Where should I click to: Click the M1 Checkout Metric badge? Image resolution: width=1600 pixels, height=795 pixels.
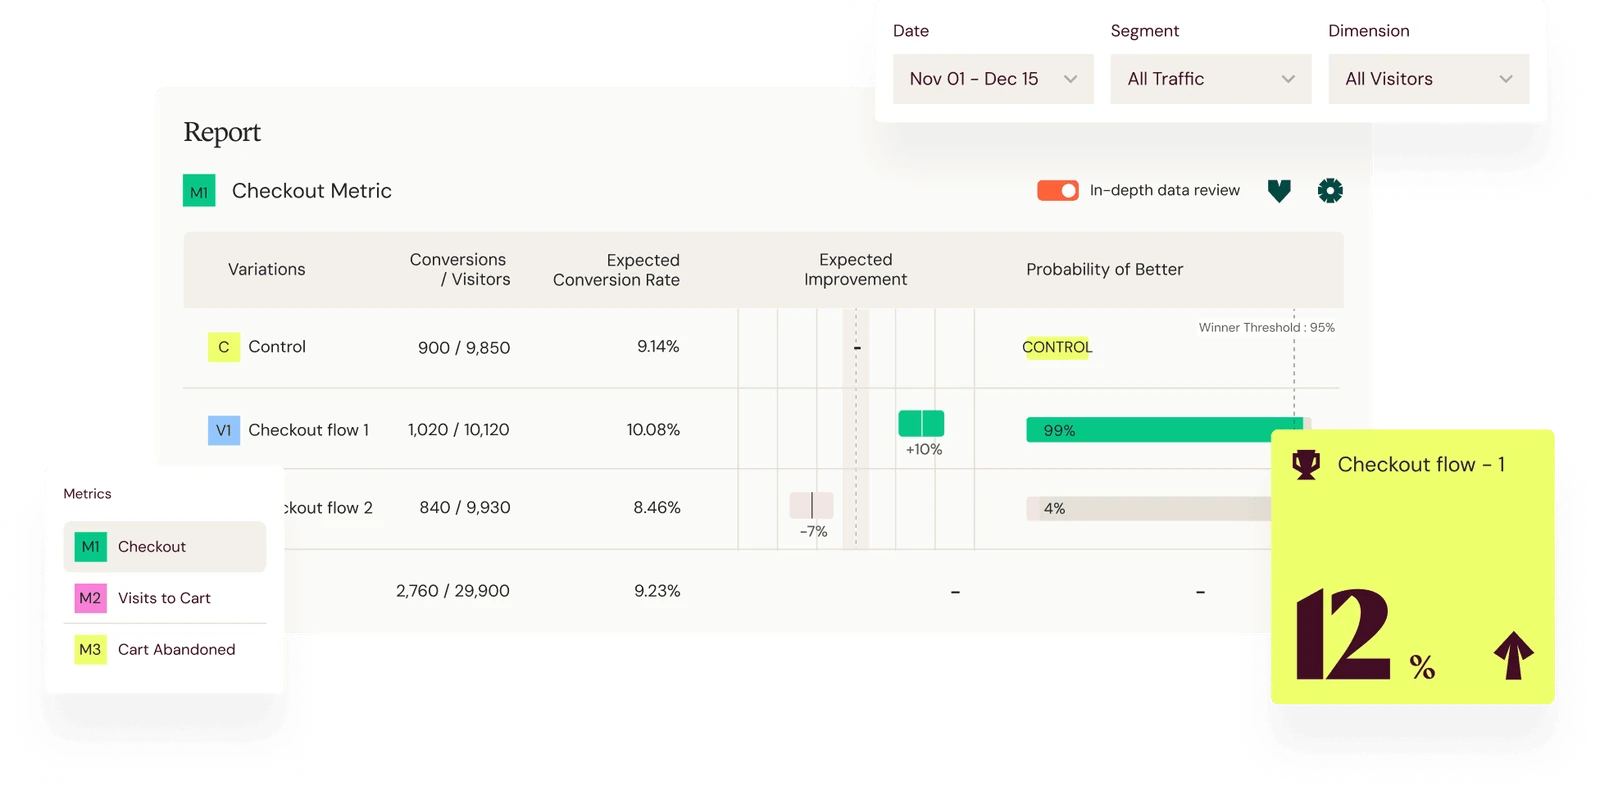coord(199,191)
